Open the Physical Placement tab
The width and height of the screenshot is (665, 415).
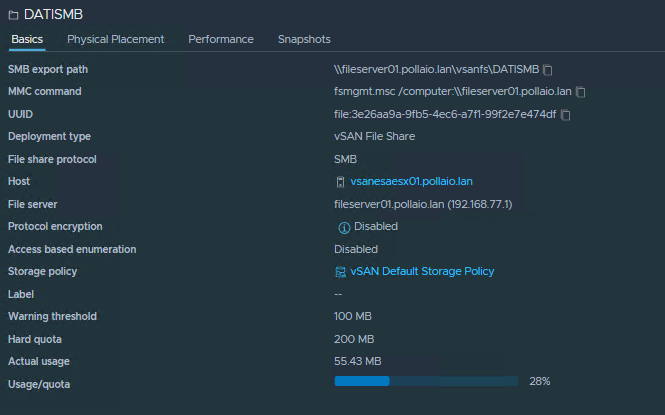tap(115, 39)
